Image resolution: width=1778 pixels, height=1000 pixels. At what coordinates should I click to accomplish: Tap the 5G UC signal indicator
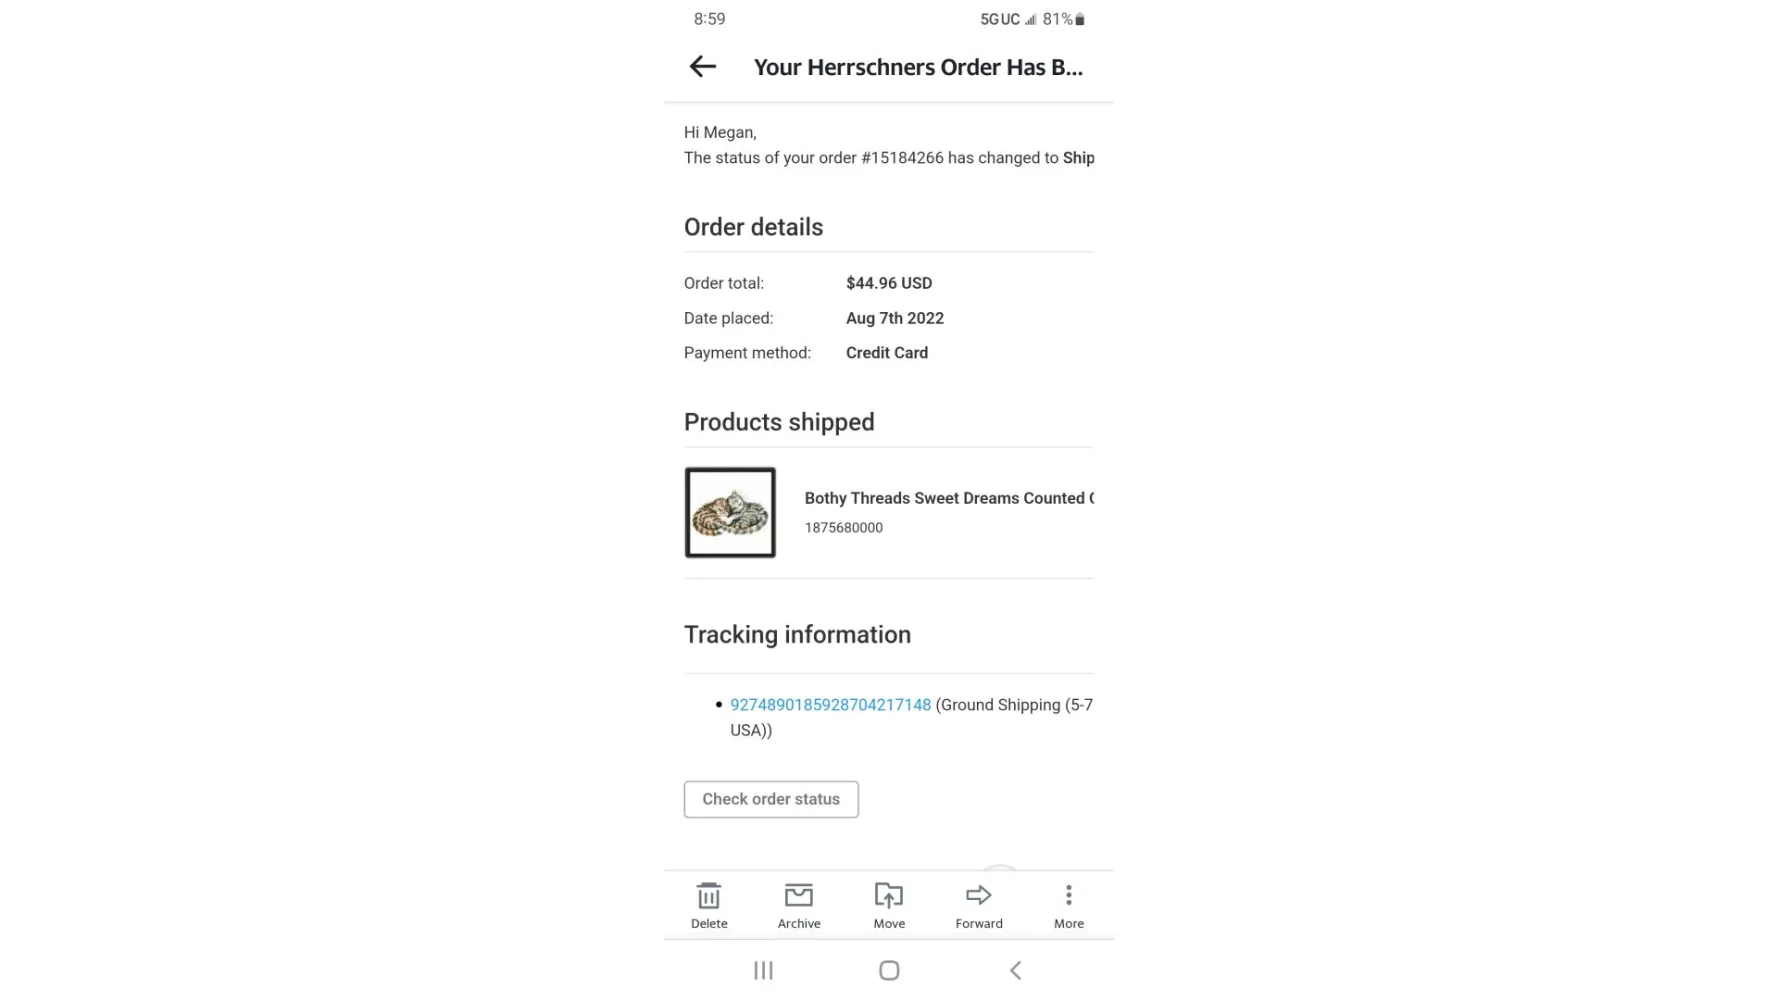1000,19
